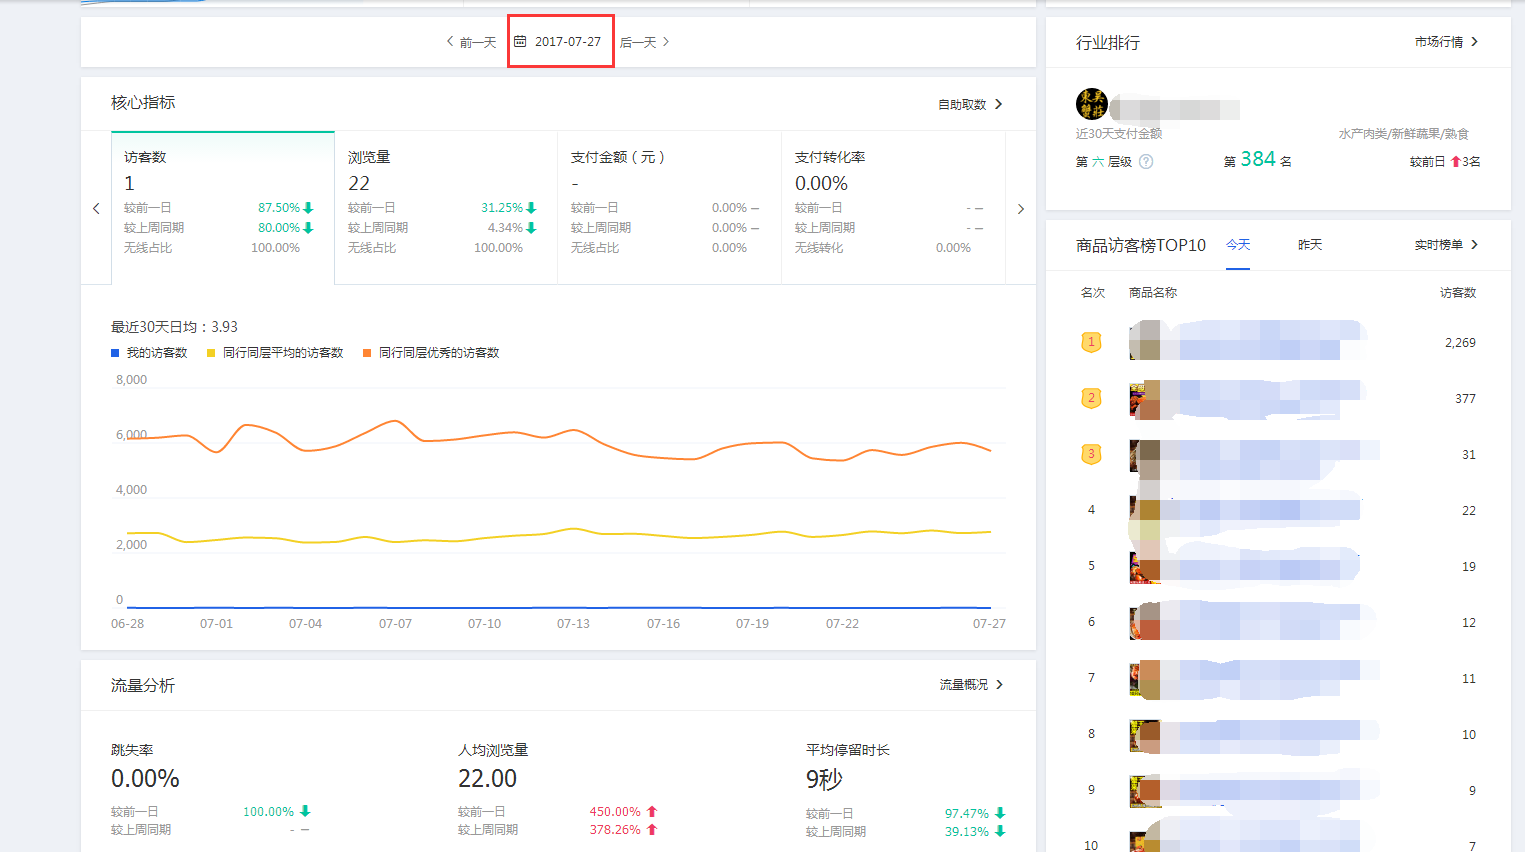Click the help icon next to 层级

click(1146, 162)
